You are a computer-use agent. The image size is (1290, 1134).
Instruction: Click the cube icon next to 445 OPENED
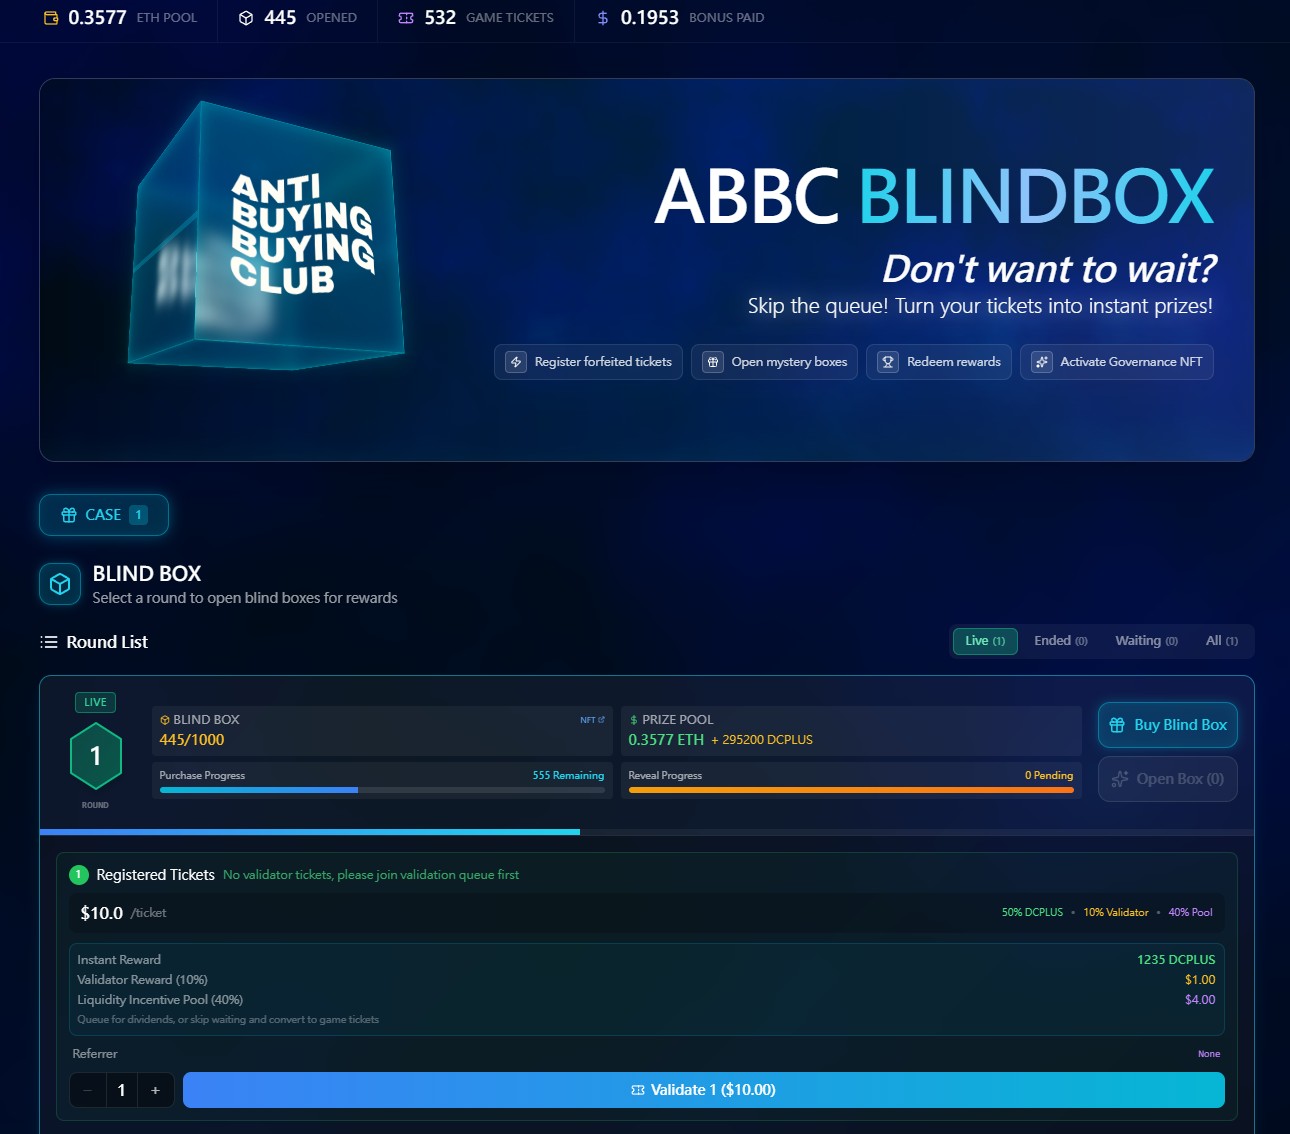pos(243,16)
